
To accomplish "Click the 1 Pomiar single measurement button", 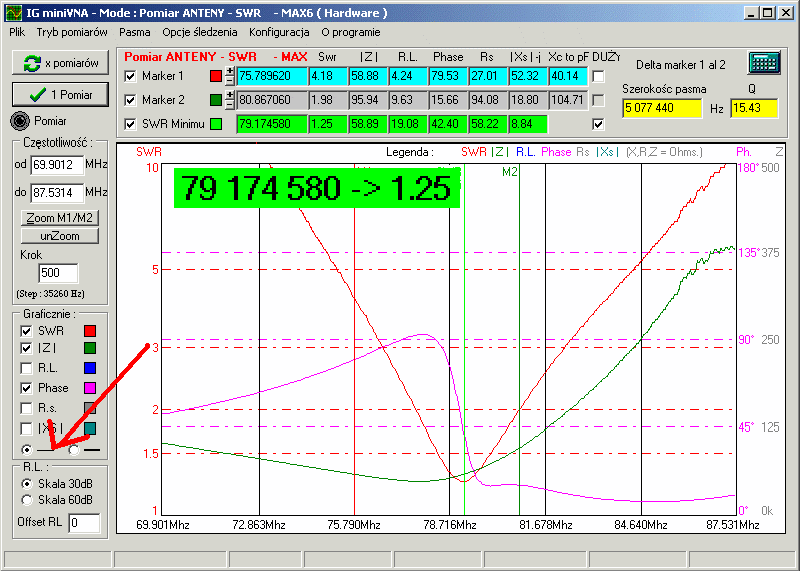I will click(x=60, y=95).
